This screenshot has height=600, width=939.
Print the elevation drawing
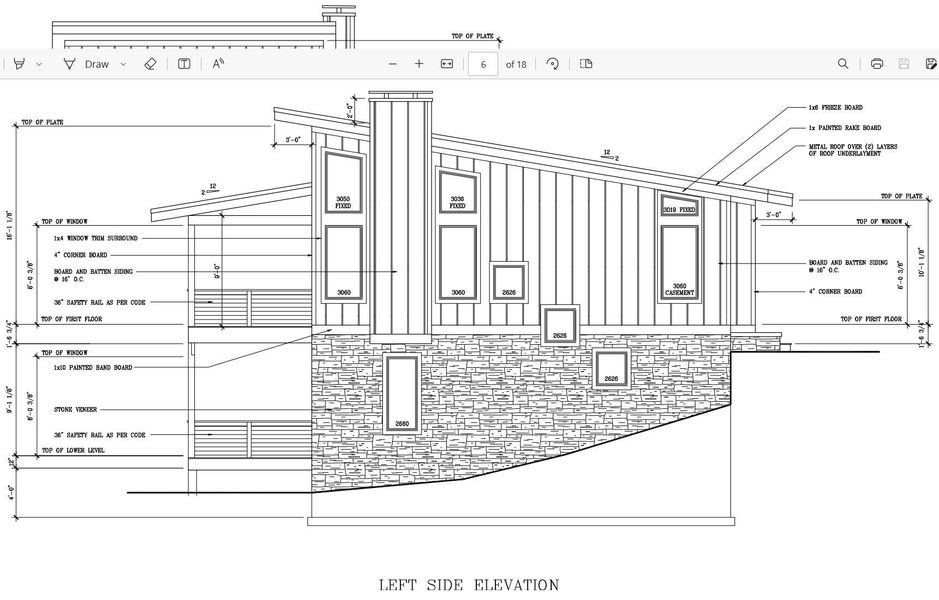pyautogui.click(x=876, y=63)
